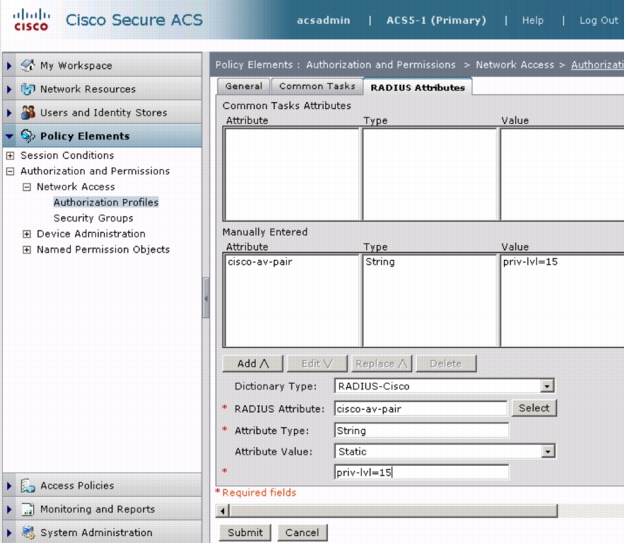
Task: Open My Workspace menu
Action: tap(76, 65)
